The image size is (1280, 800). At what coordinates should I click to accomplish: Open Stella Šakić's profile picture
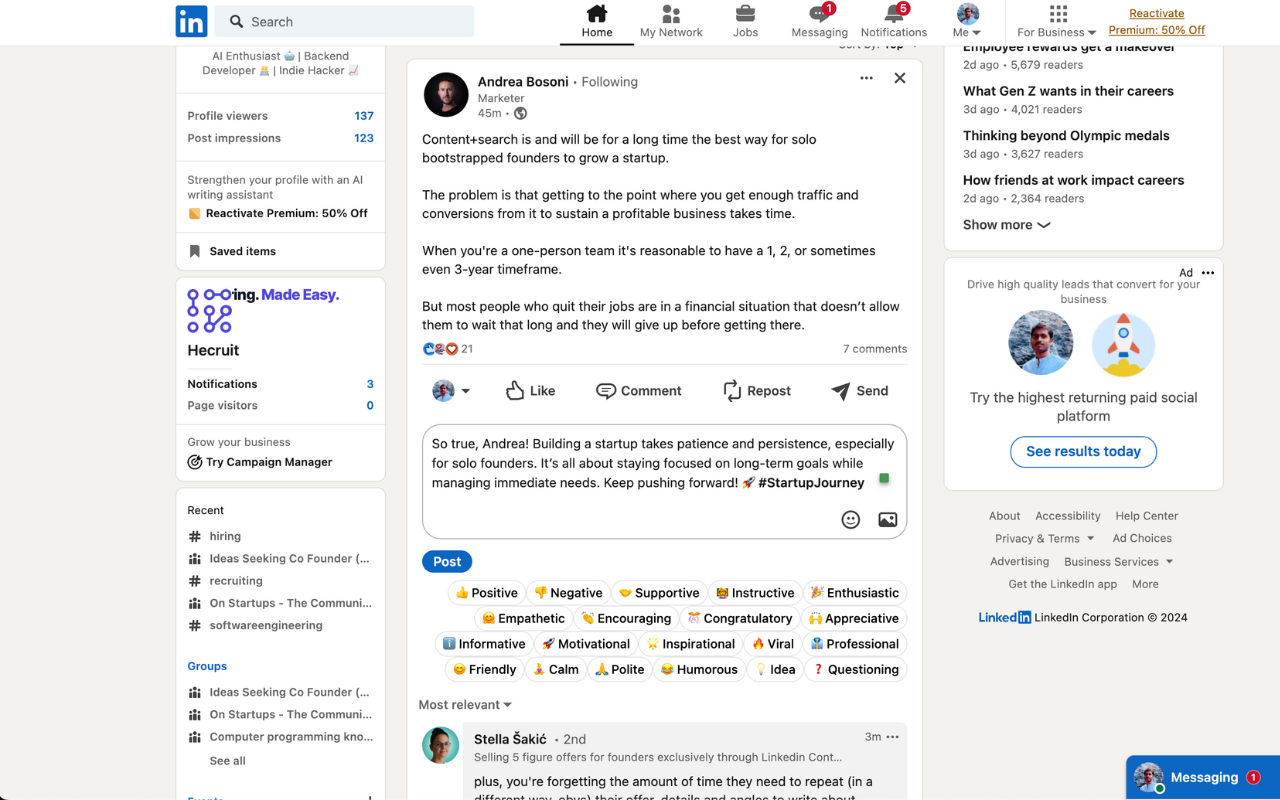(441, 745)
